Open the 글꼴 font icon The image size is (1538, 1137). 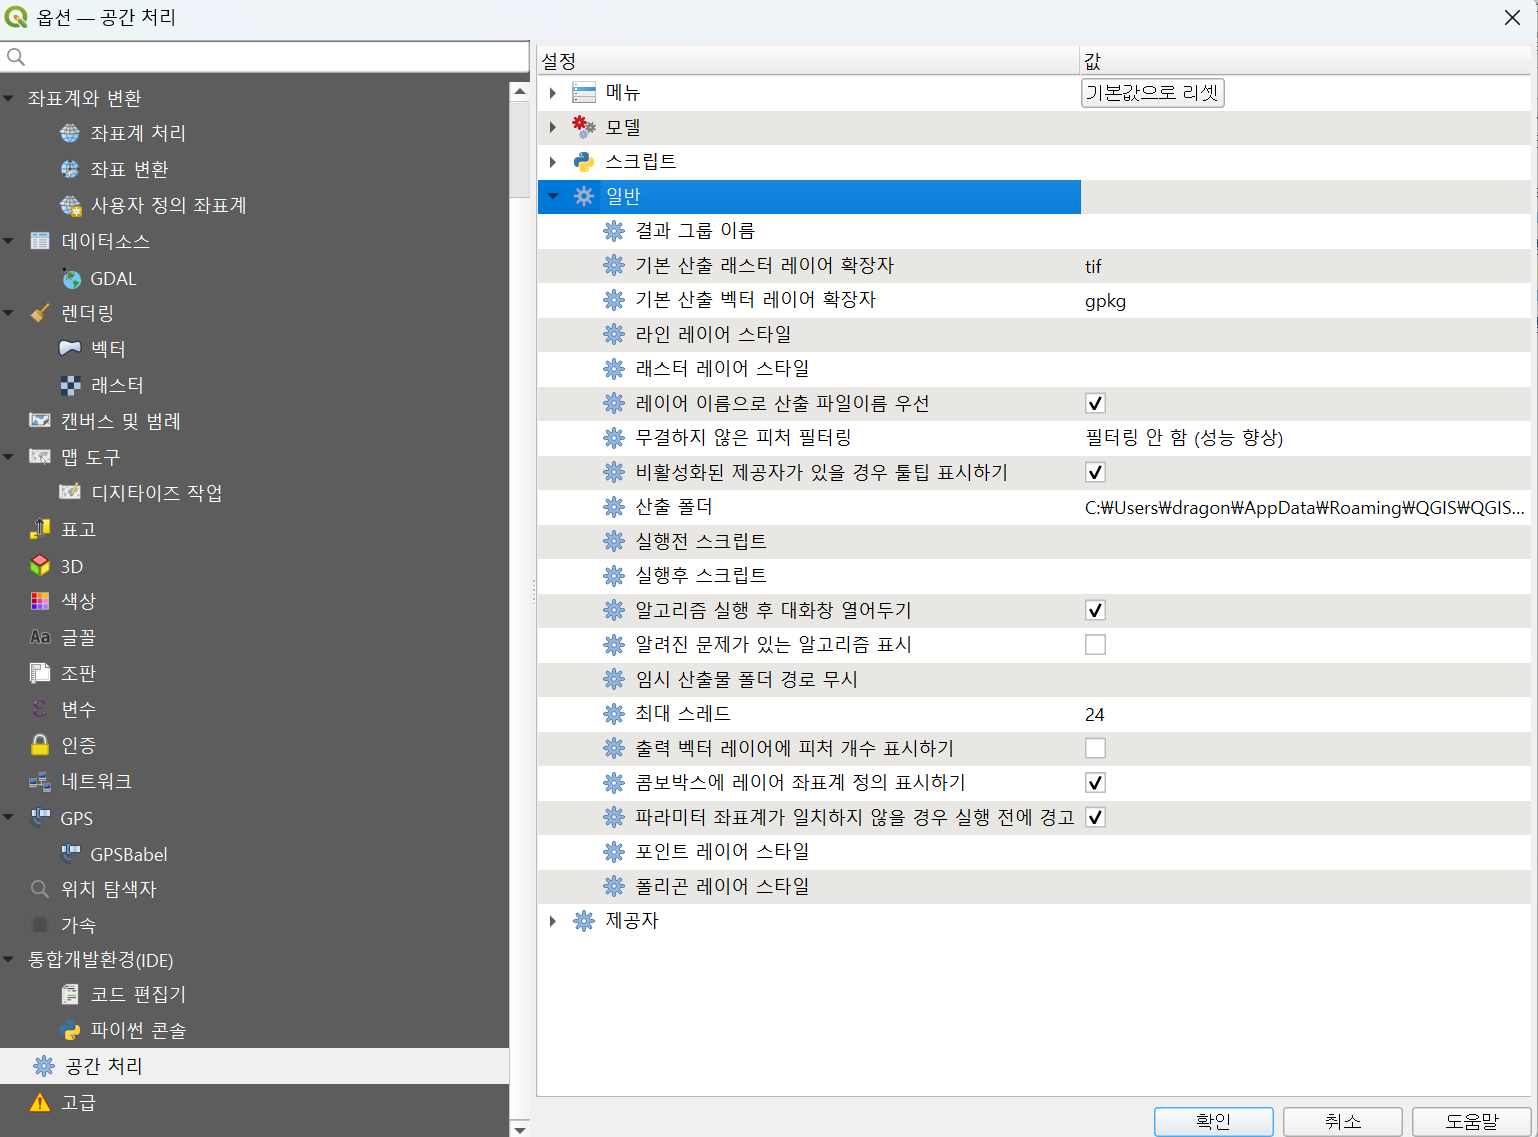tap(40, 637)
